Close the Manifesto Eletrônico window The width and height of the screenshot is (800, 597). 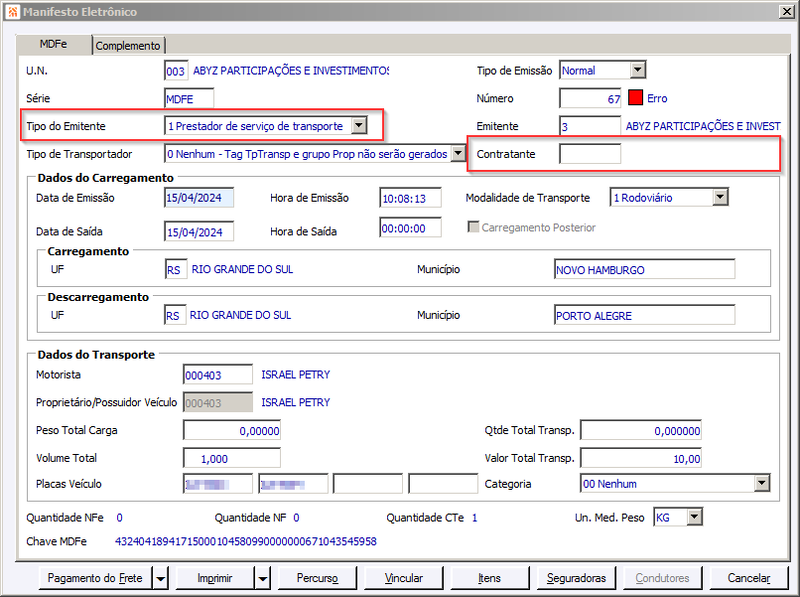[x=786, y=11]
